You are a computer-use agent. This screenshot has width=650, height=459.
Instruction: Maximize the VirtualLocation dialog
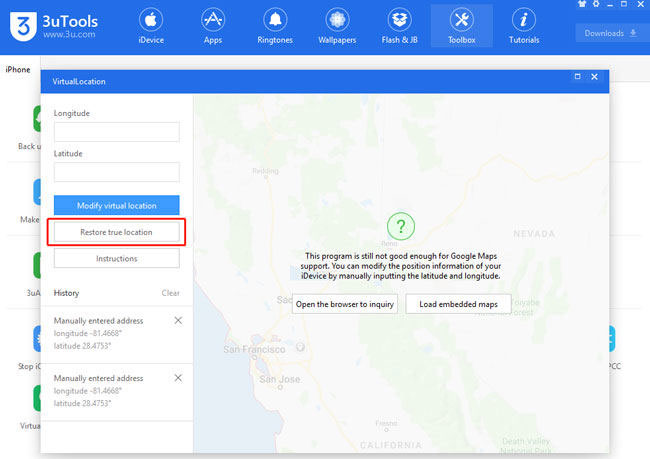coord(577,77)
